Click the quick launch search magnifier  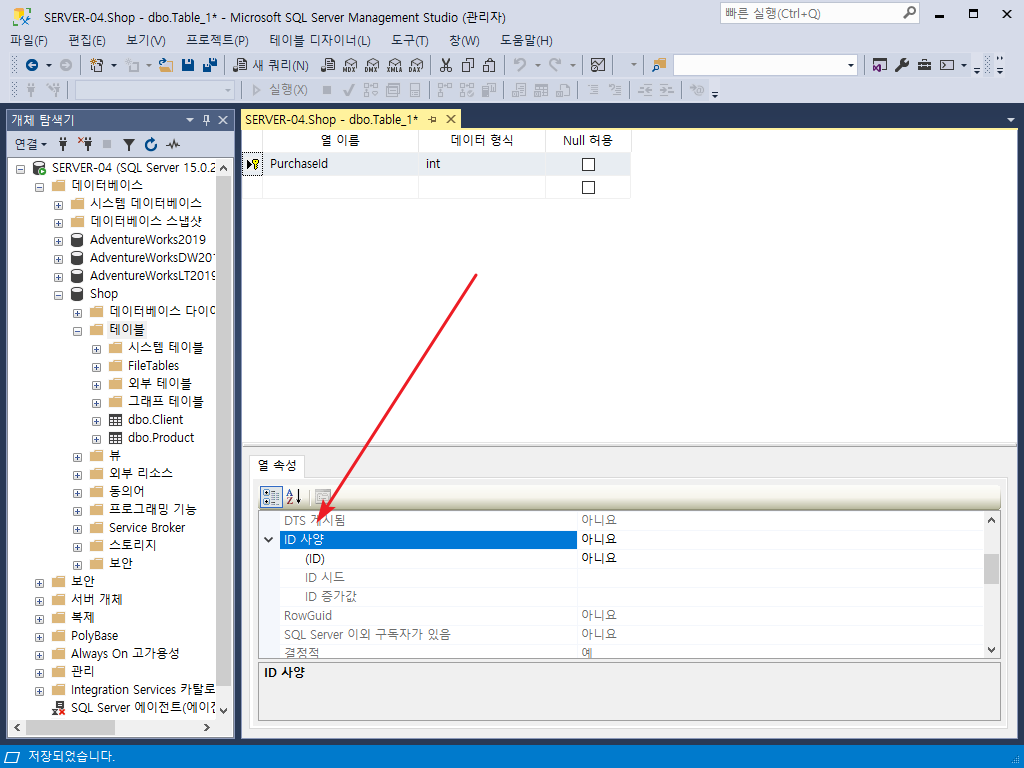[x=909, y=13]
